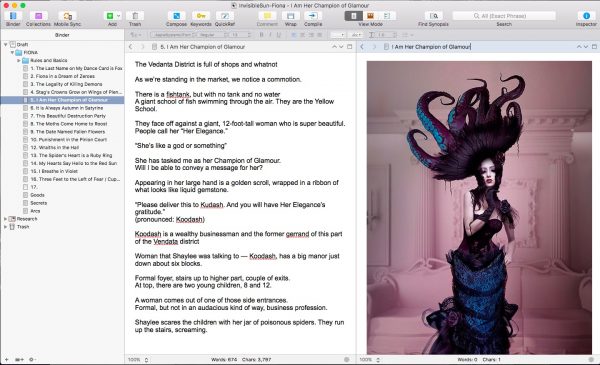Collapse the FIONA folder
This screenshot has height=365, width=600.
(x=13, y=52)
